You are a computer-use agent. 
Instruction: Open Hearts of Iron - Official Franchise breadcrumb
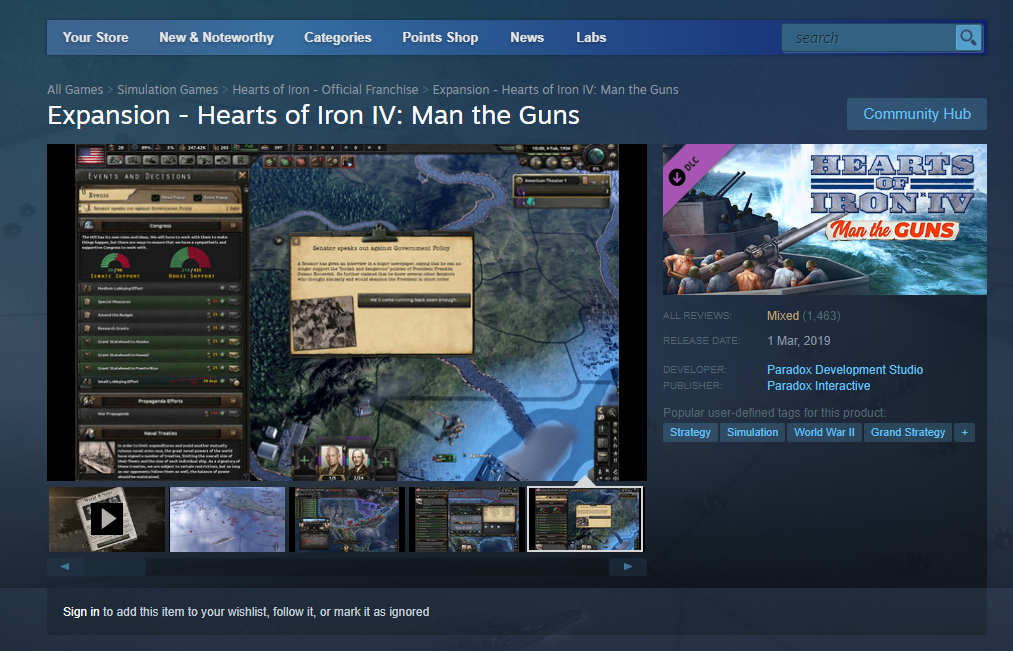pos(325,90)
